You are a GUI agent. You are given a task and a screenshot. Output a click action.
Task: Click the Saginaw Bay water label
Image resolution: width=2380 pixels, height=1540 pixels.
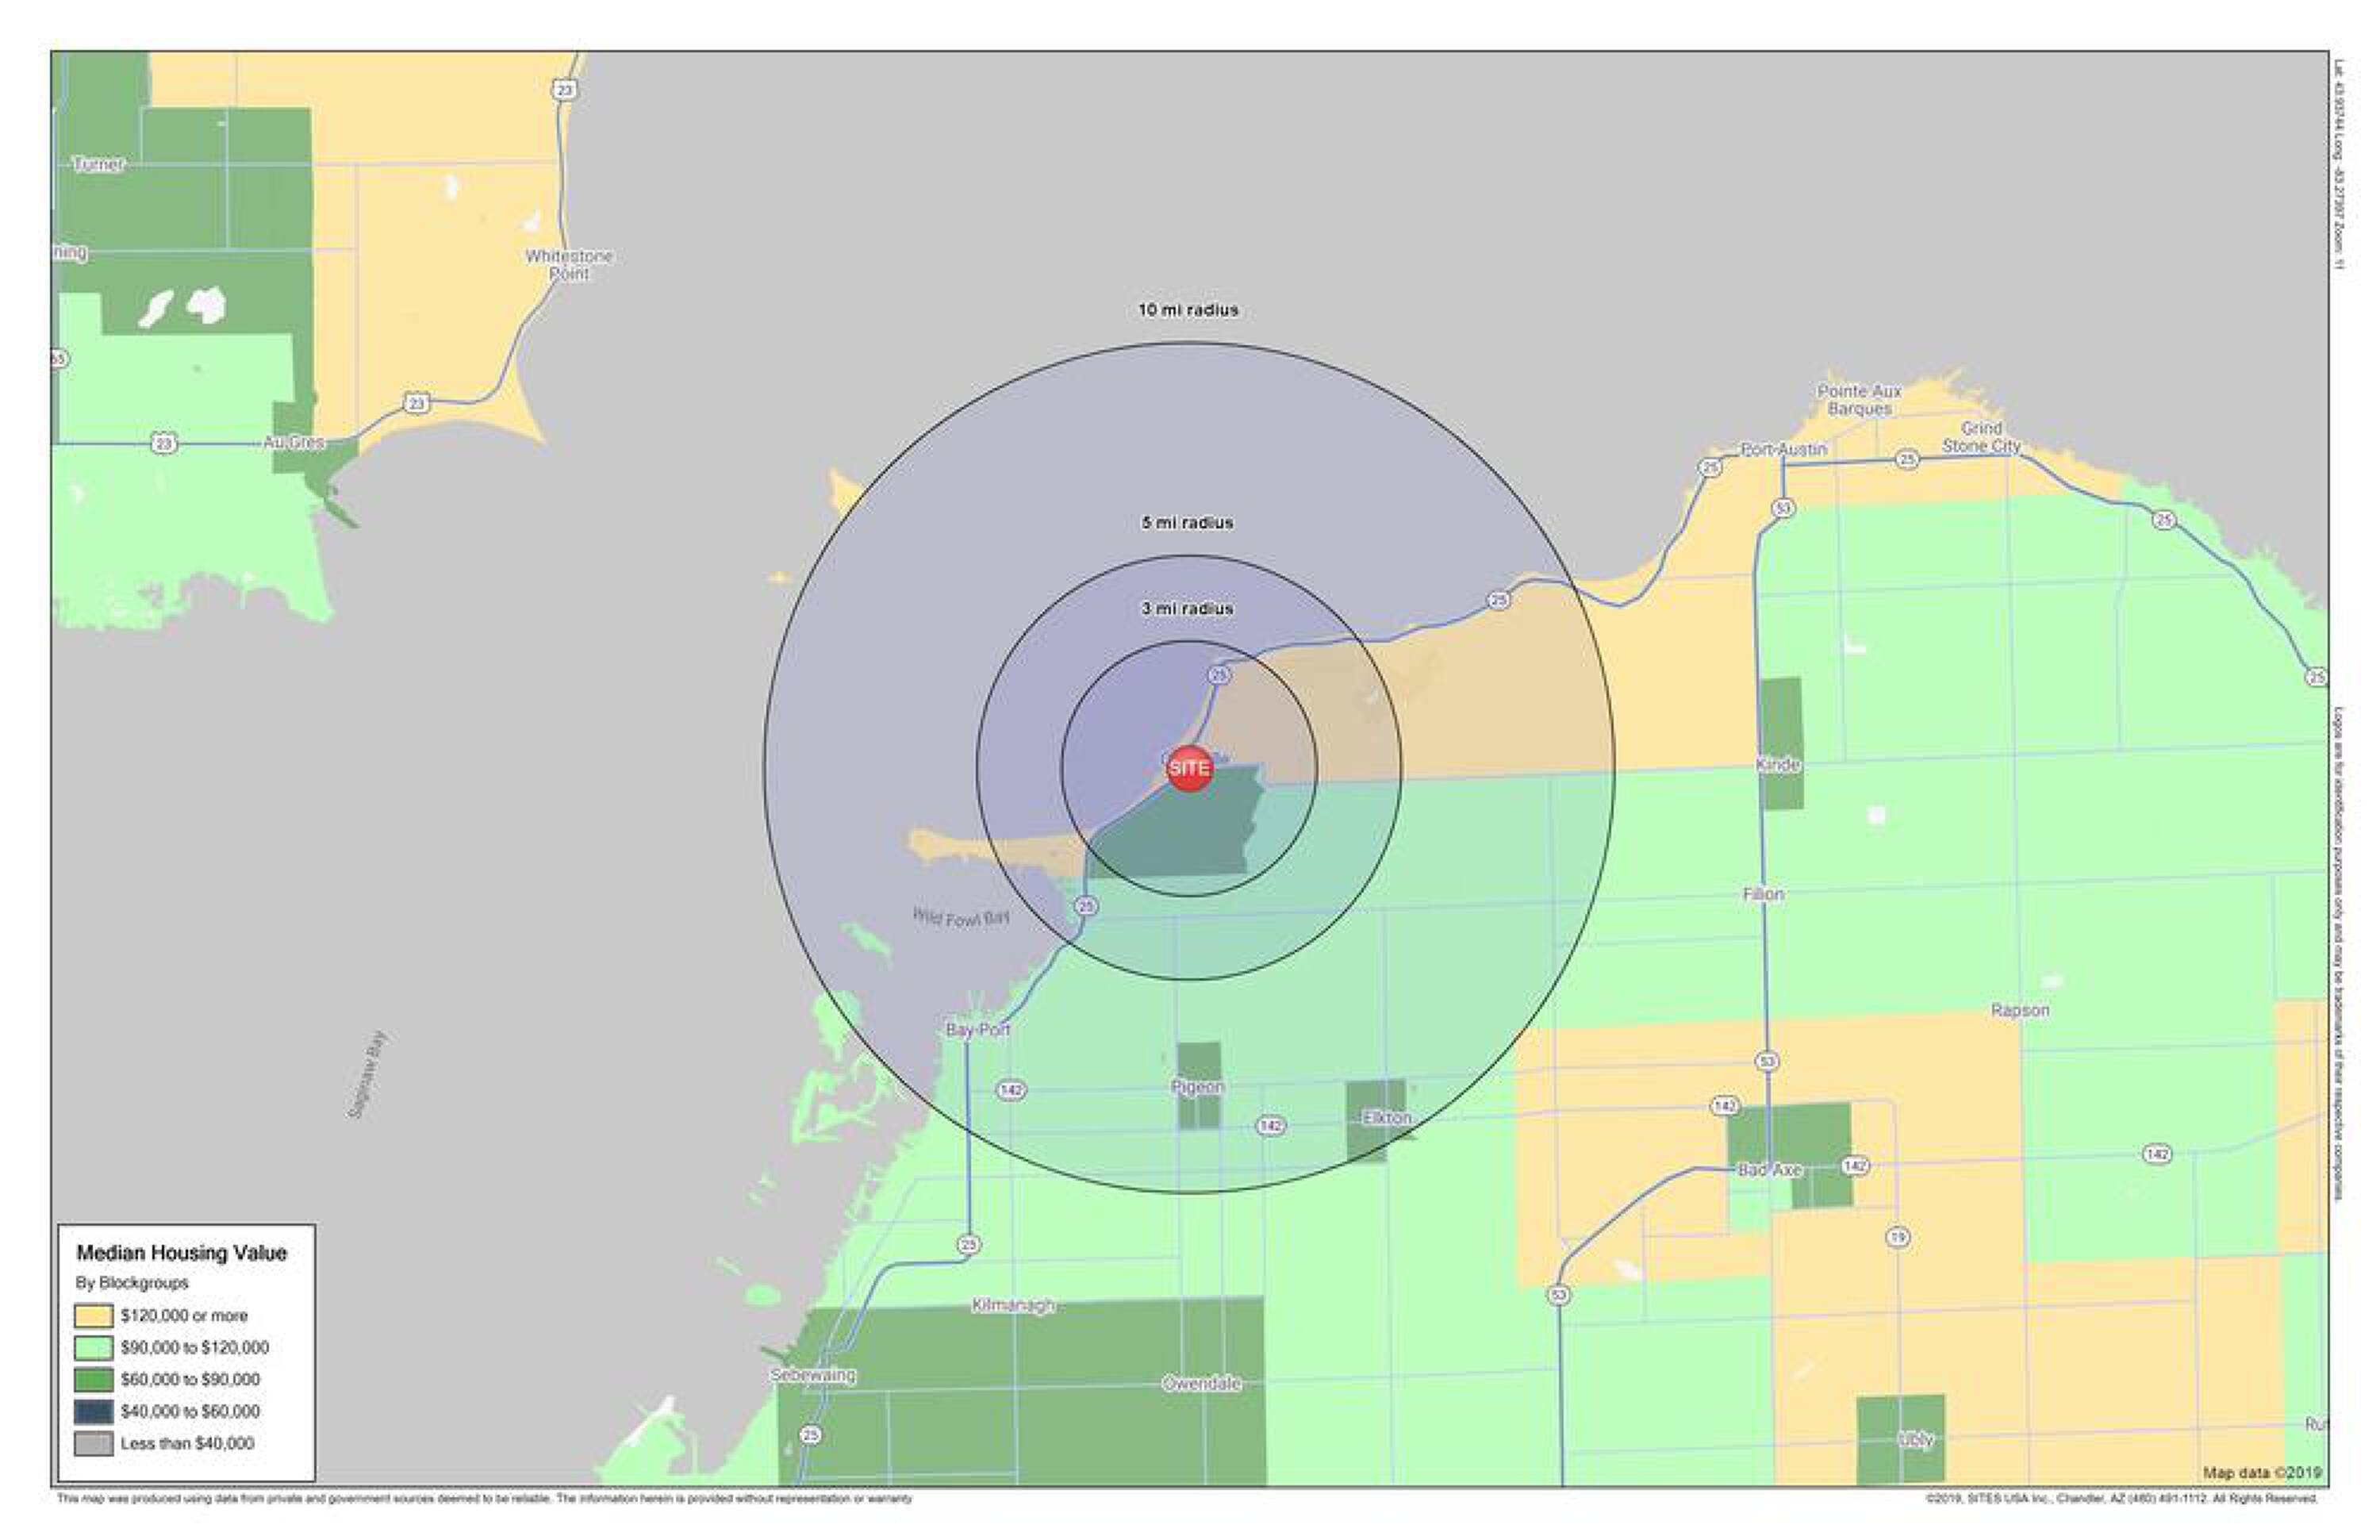(367, 1075)
